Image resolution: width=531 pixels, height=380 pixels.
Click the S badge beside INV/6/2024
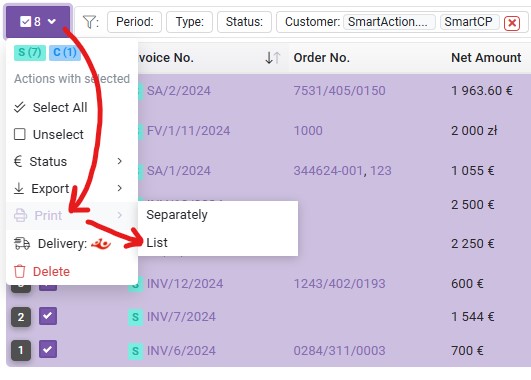coord(135,351)
